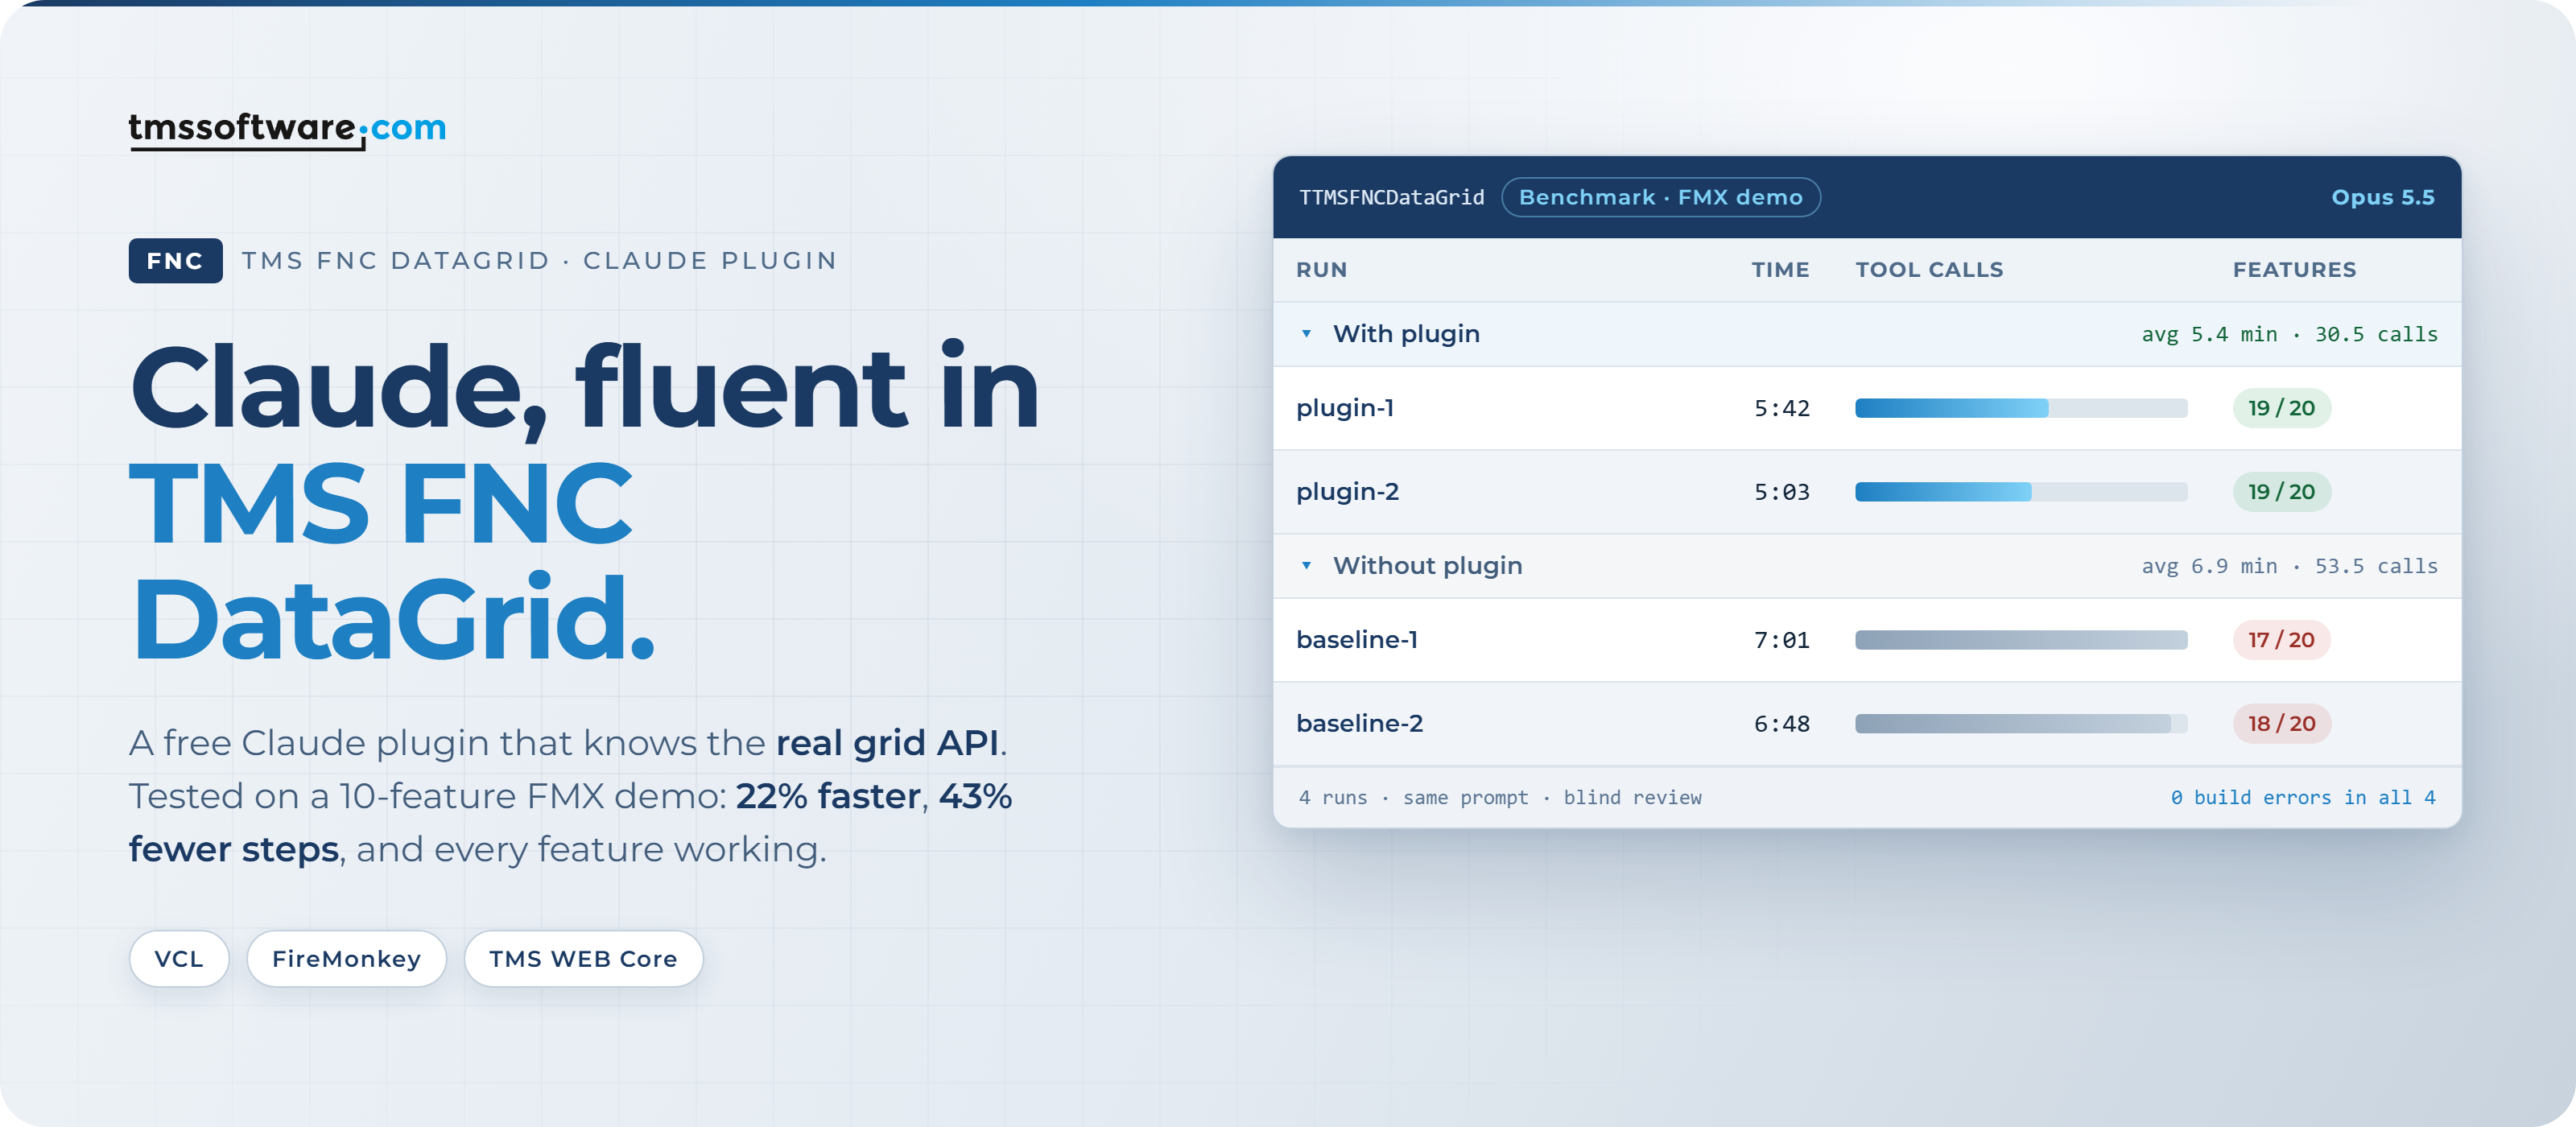Click the plugin-2 tool calls bar
The image size is (2576, 1127).
2021,492
